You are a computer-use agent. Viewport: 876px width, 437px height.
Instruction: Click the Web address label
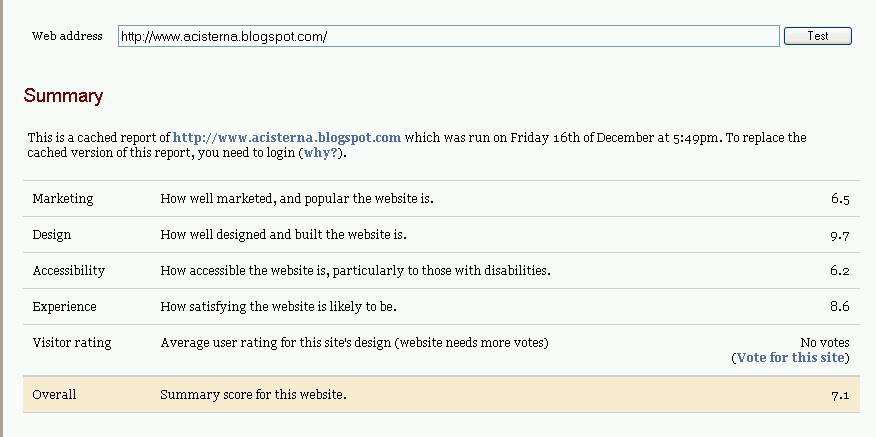point(67,36)
